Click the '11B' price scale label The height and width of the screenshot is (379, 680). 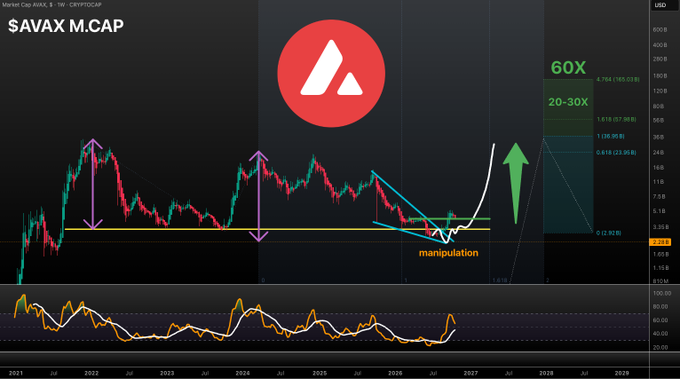(x=658, y=182)
